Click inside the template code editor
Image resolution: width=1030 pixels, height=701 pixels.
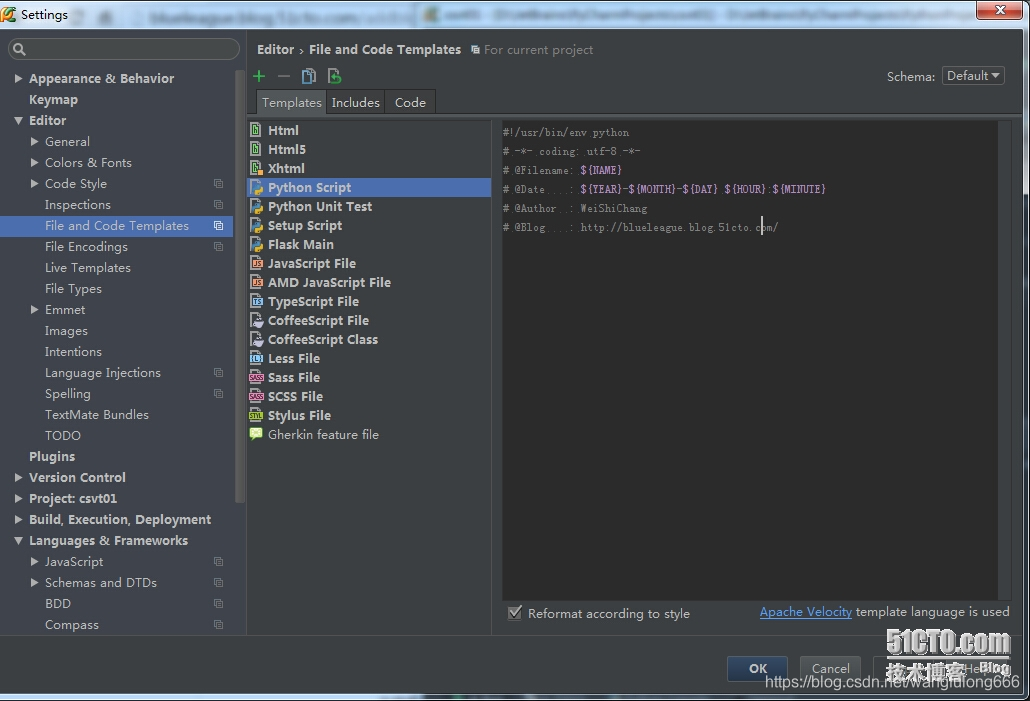[x=750, y=359]
